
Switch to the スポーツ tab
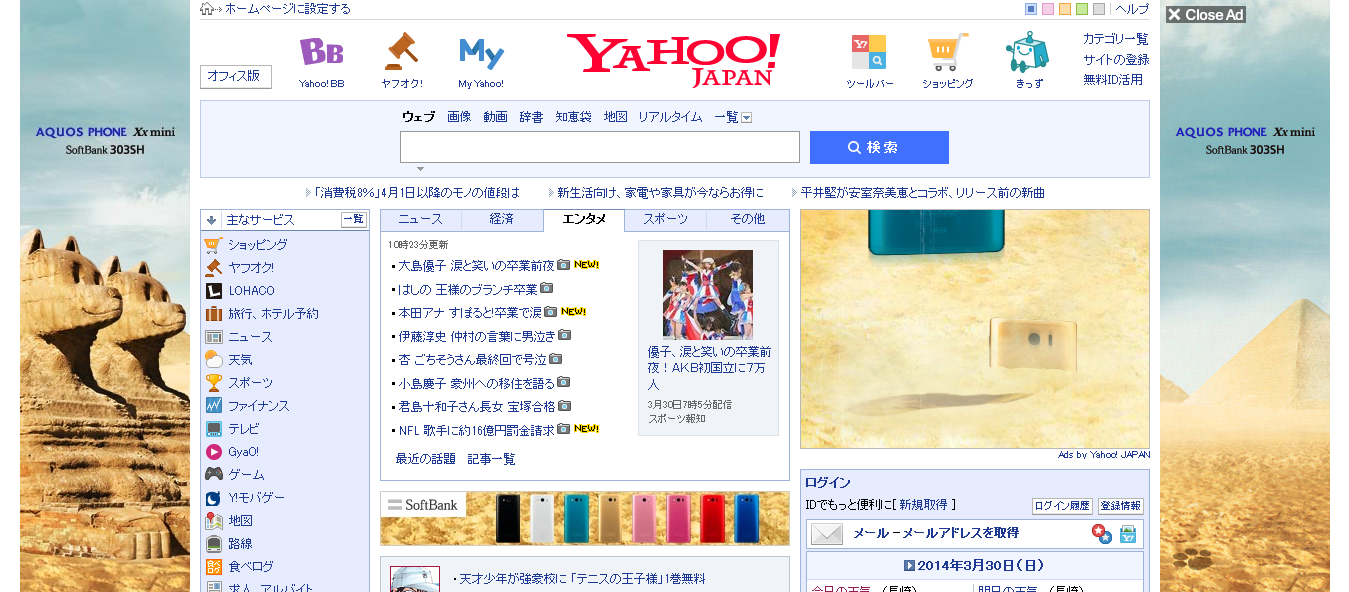(666, 219)
